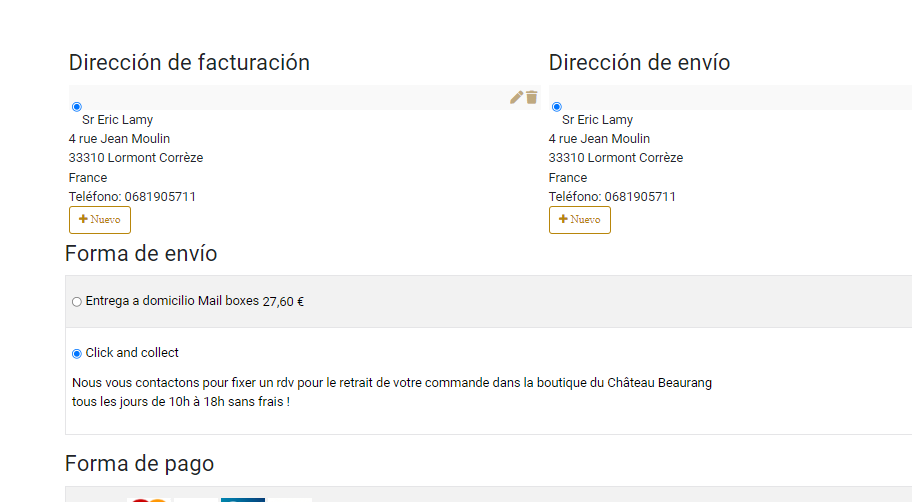Click France under billing address
The height and width of the screenshot is (502, 912).
[88, 177]
